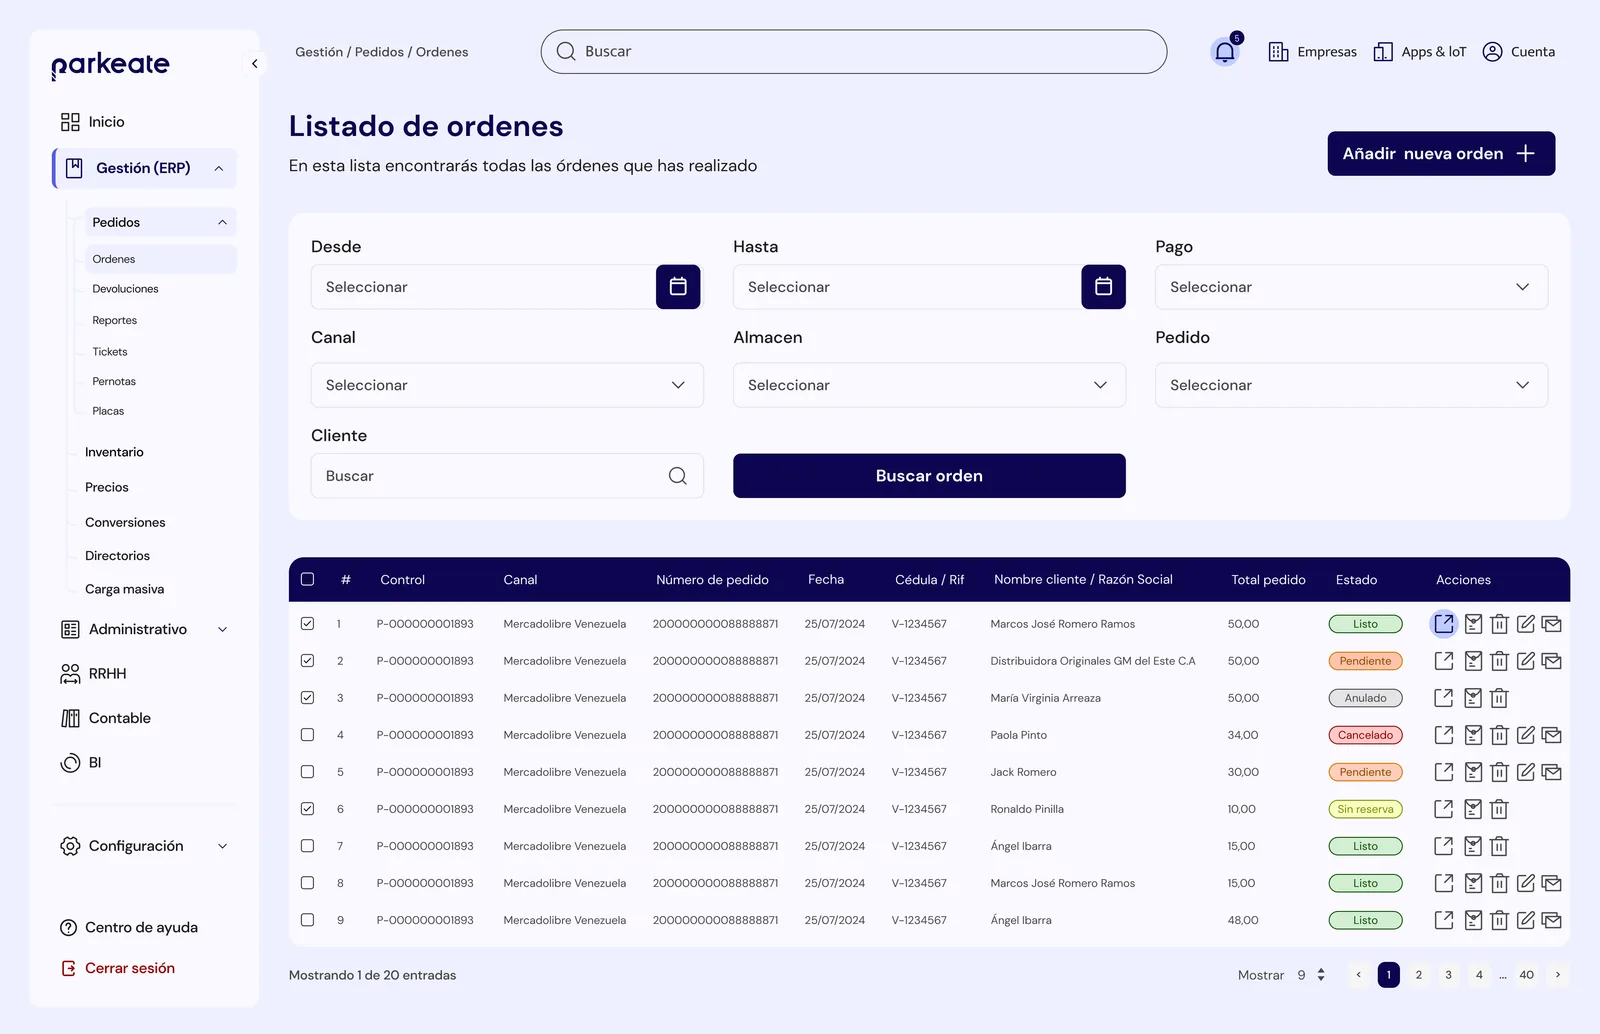Click the Empresas building icon
Viewport: 1600px width, 1034px height.
tap(1278, 52)
